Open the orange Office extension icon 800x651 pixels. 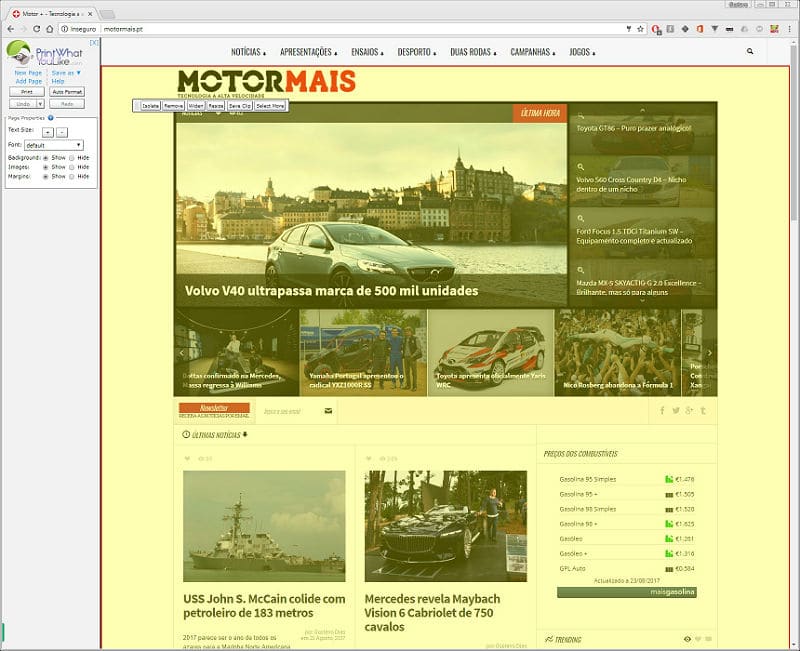click(x=700, y=29)
